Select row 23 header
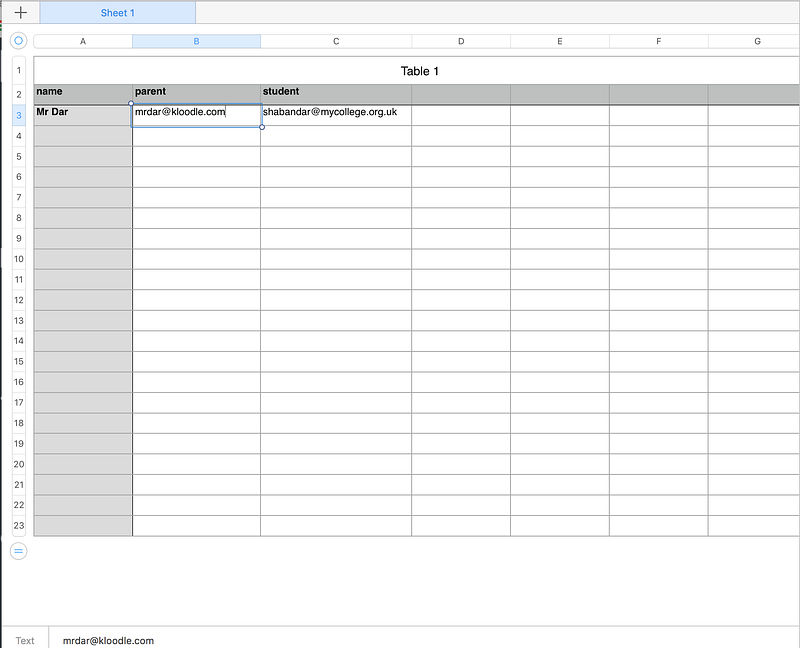800x648 pixels. pyautogui.click(x=19, y=526)
